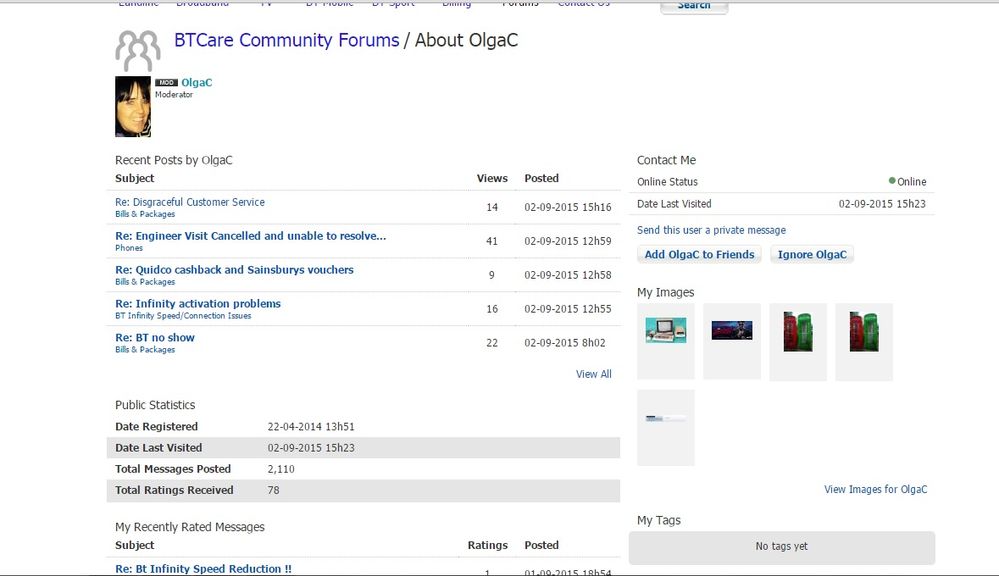Click the OlgaC username link

point(196,83)
